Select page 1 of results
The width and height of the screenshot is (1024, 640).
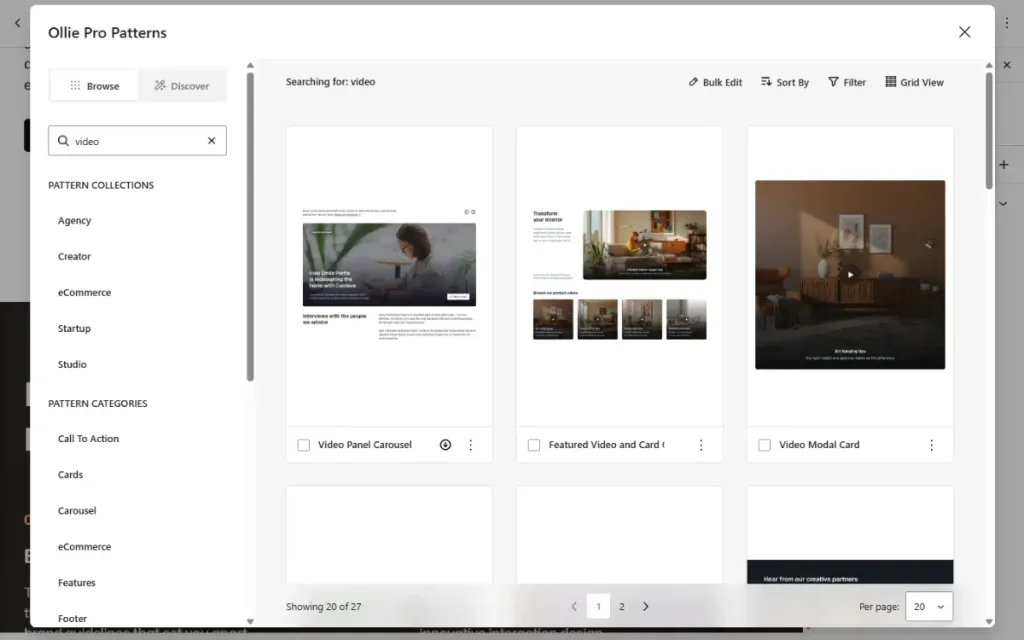[x=598, y=607]
